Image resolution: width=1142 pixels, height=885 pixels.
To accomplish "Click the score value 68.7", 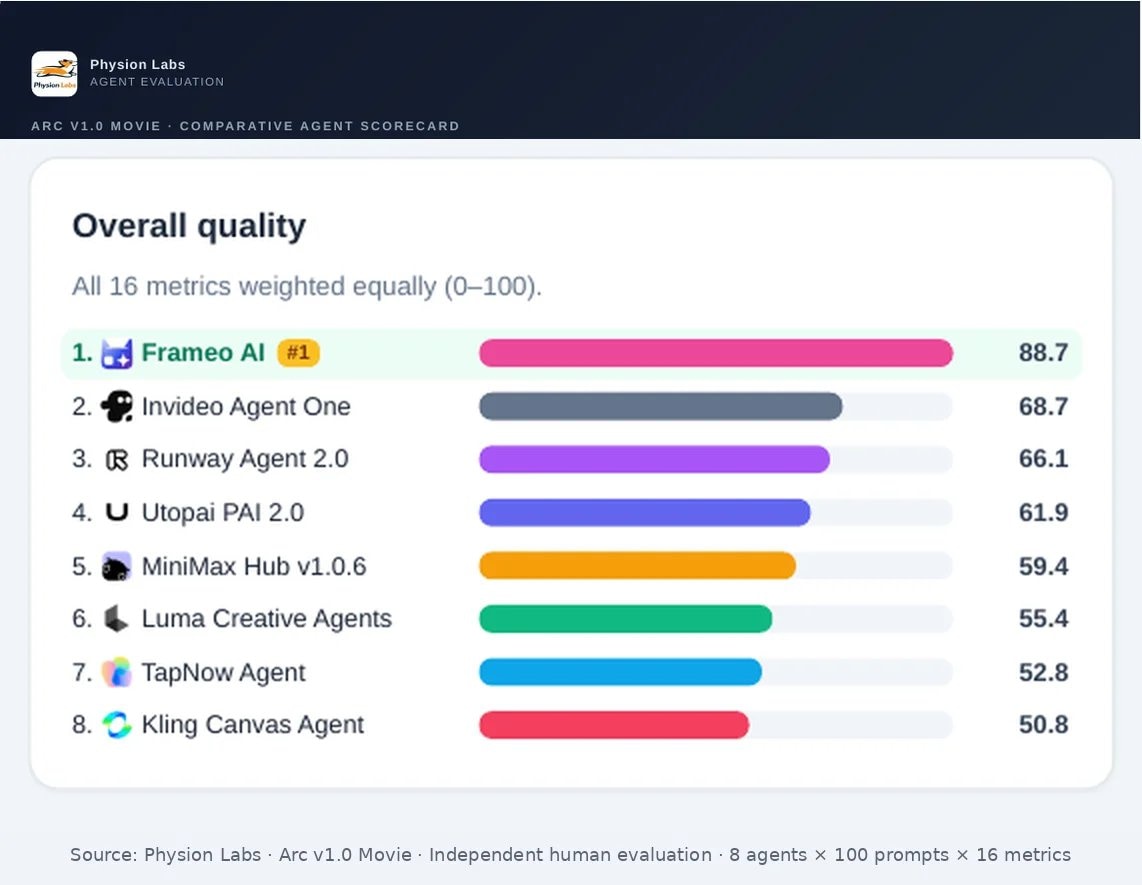I will click(1043, 406).
